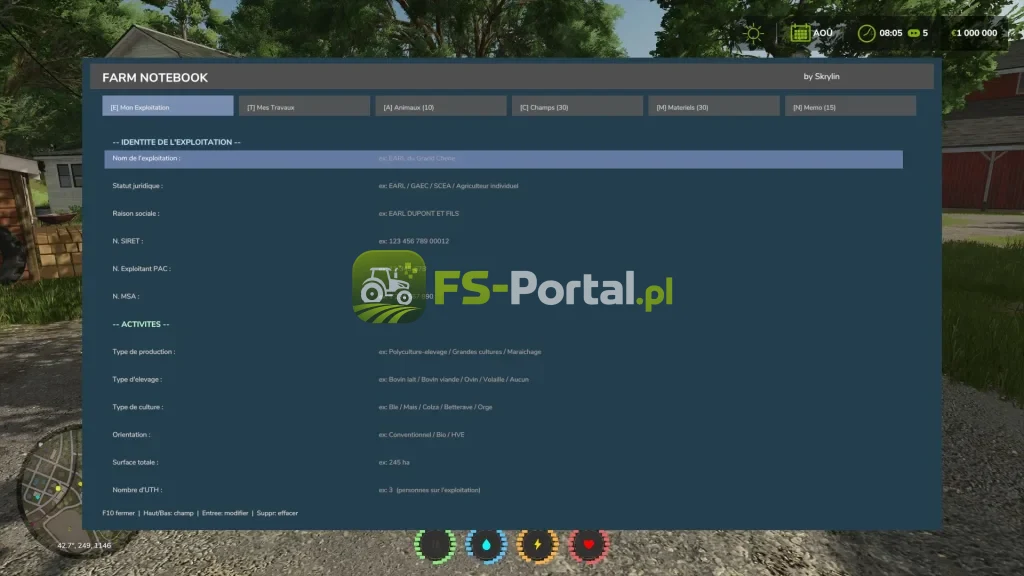This screenshot has width=1024, height=576.
Task: Click the 'Haut/Bas: champ' hint
Action: [x=168, y=513]
